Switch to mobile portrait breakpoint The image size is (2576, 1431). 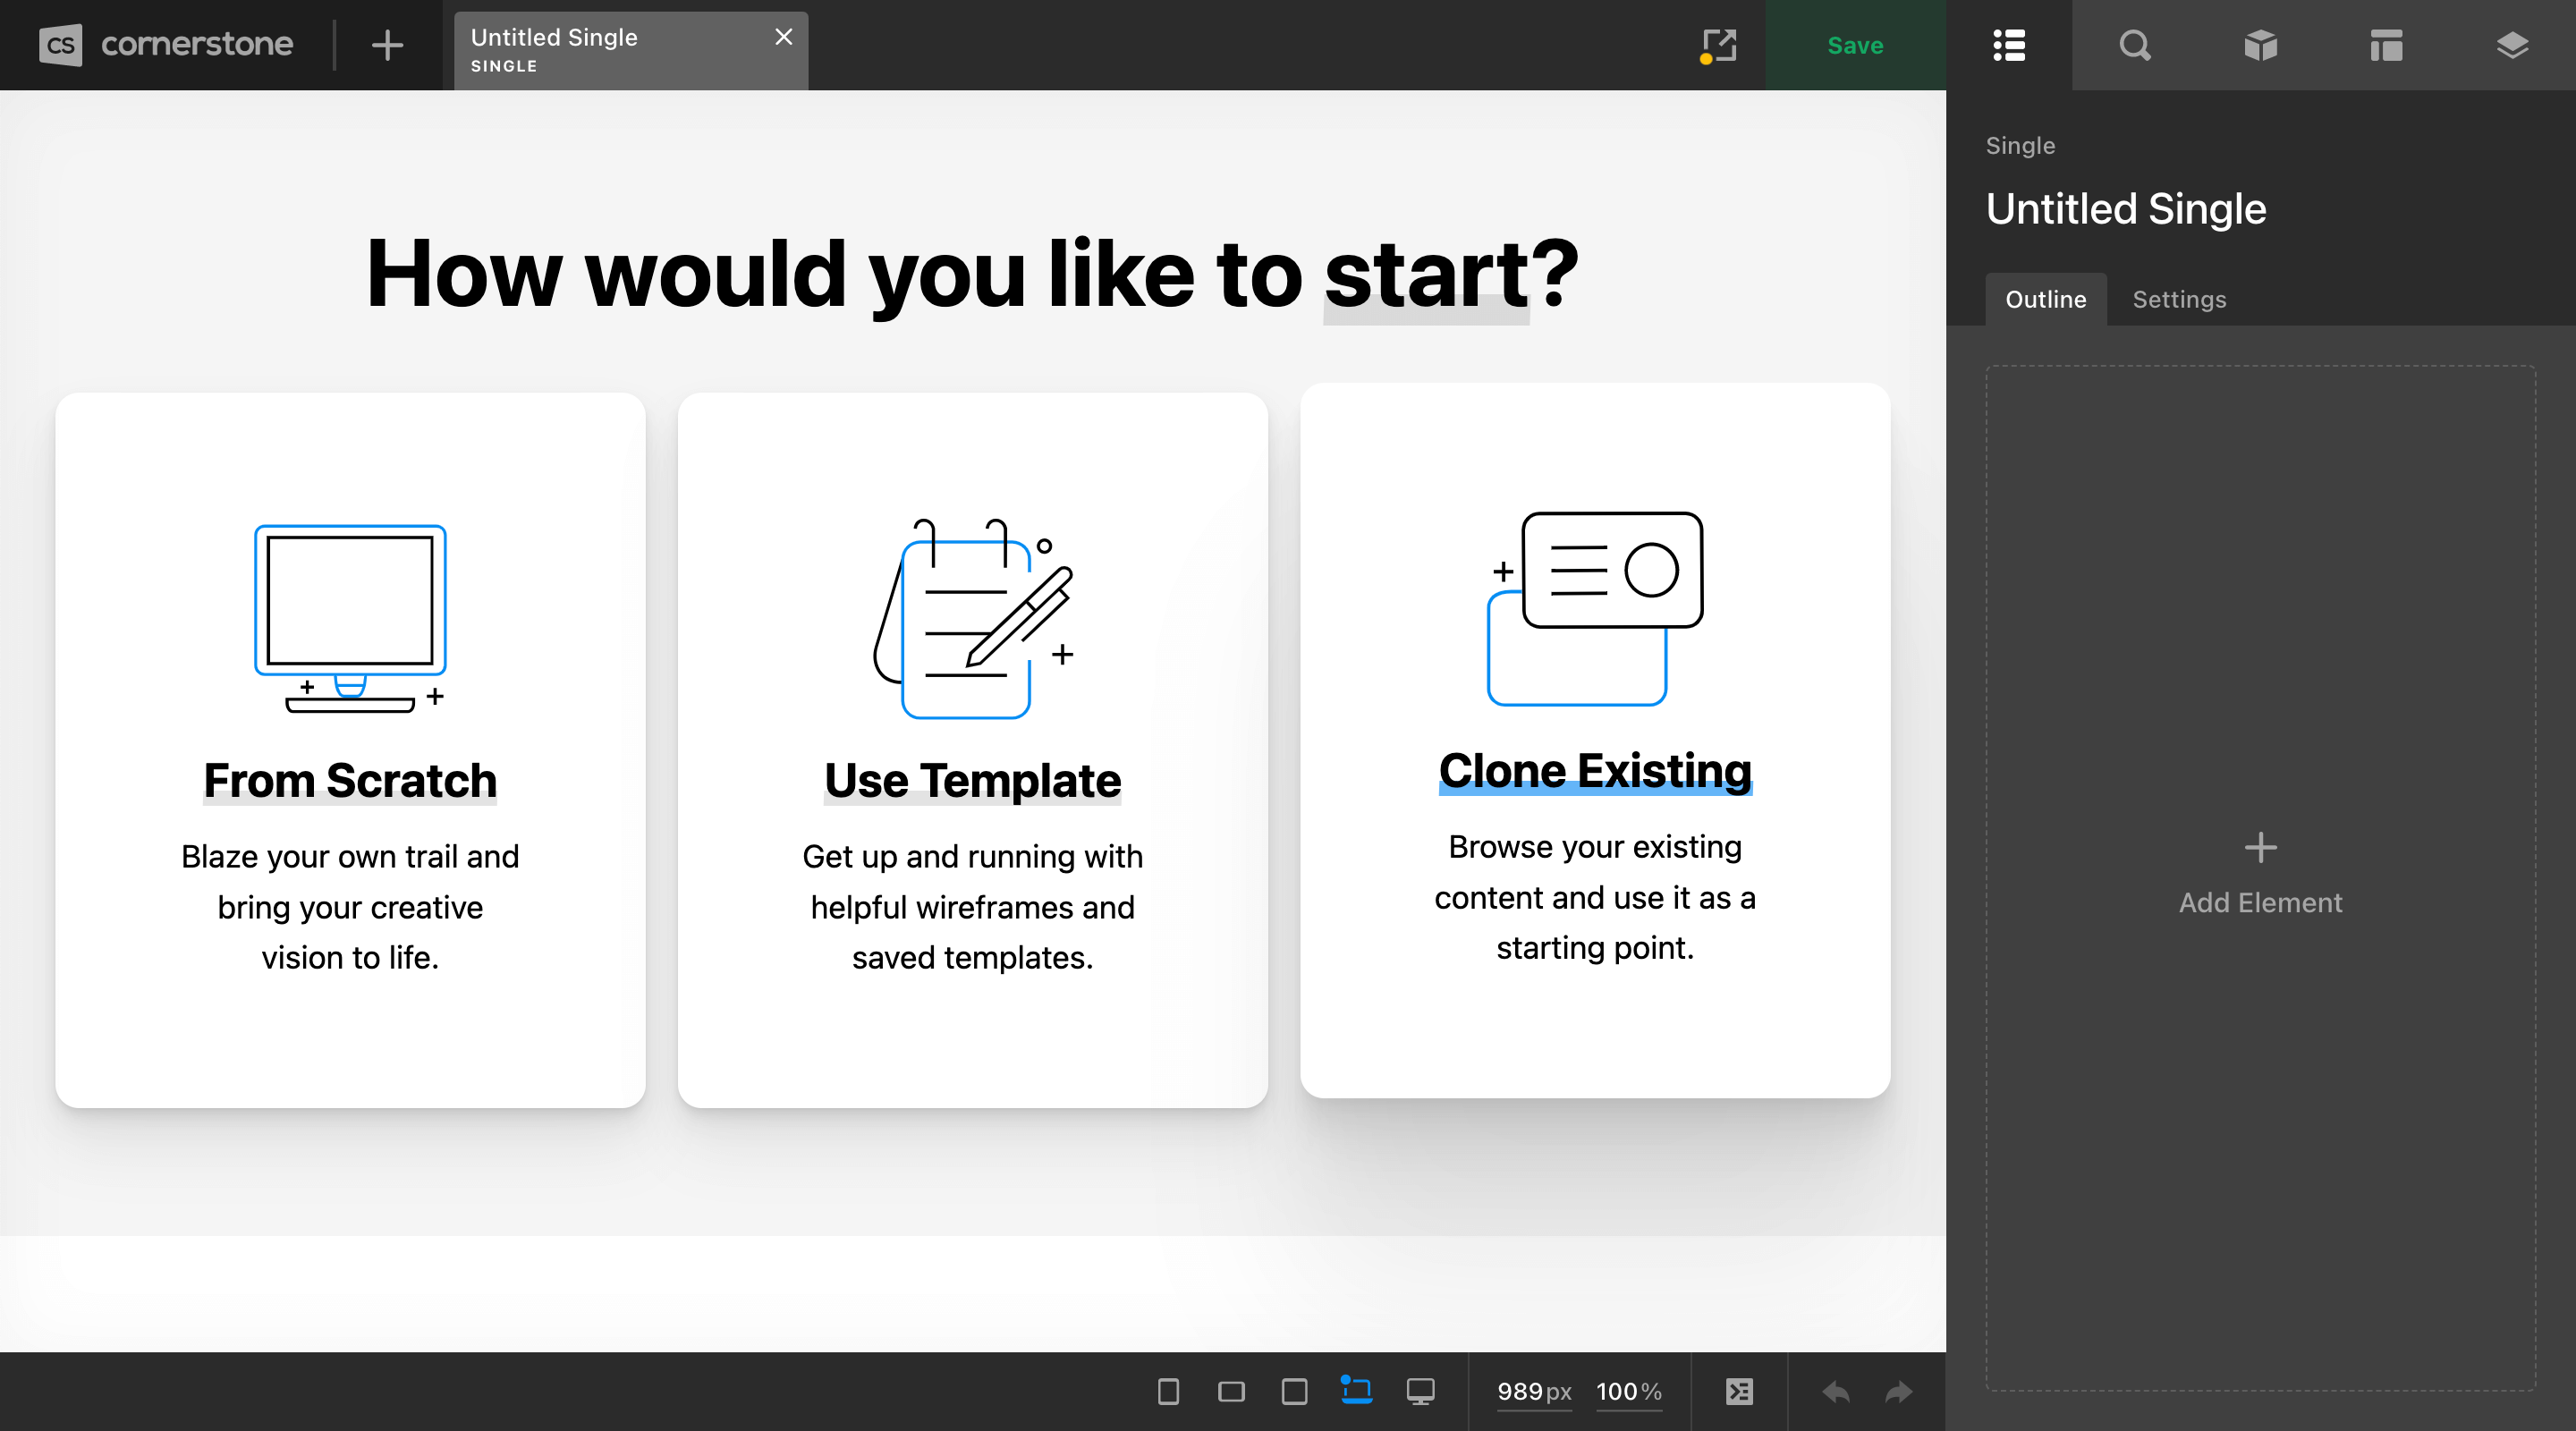[x=1168, y=1391]
